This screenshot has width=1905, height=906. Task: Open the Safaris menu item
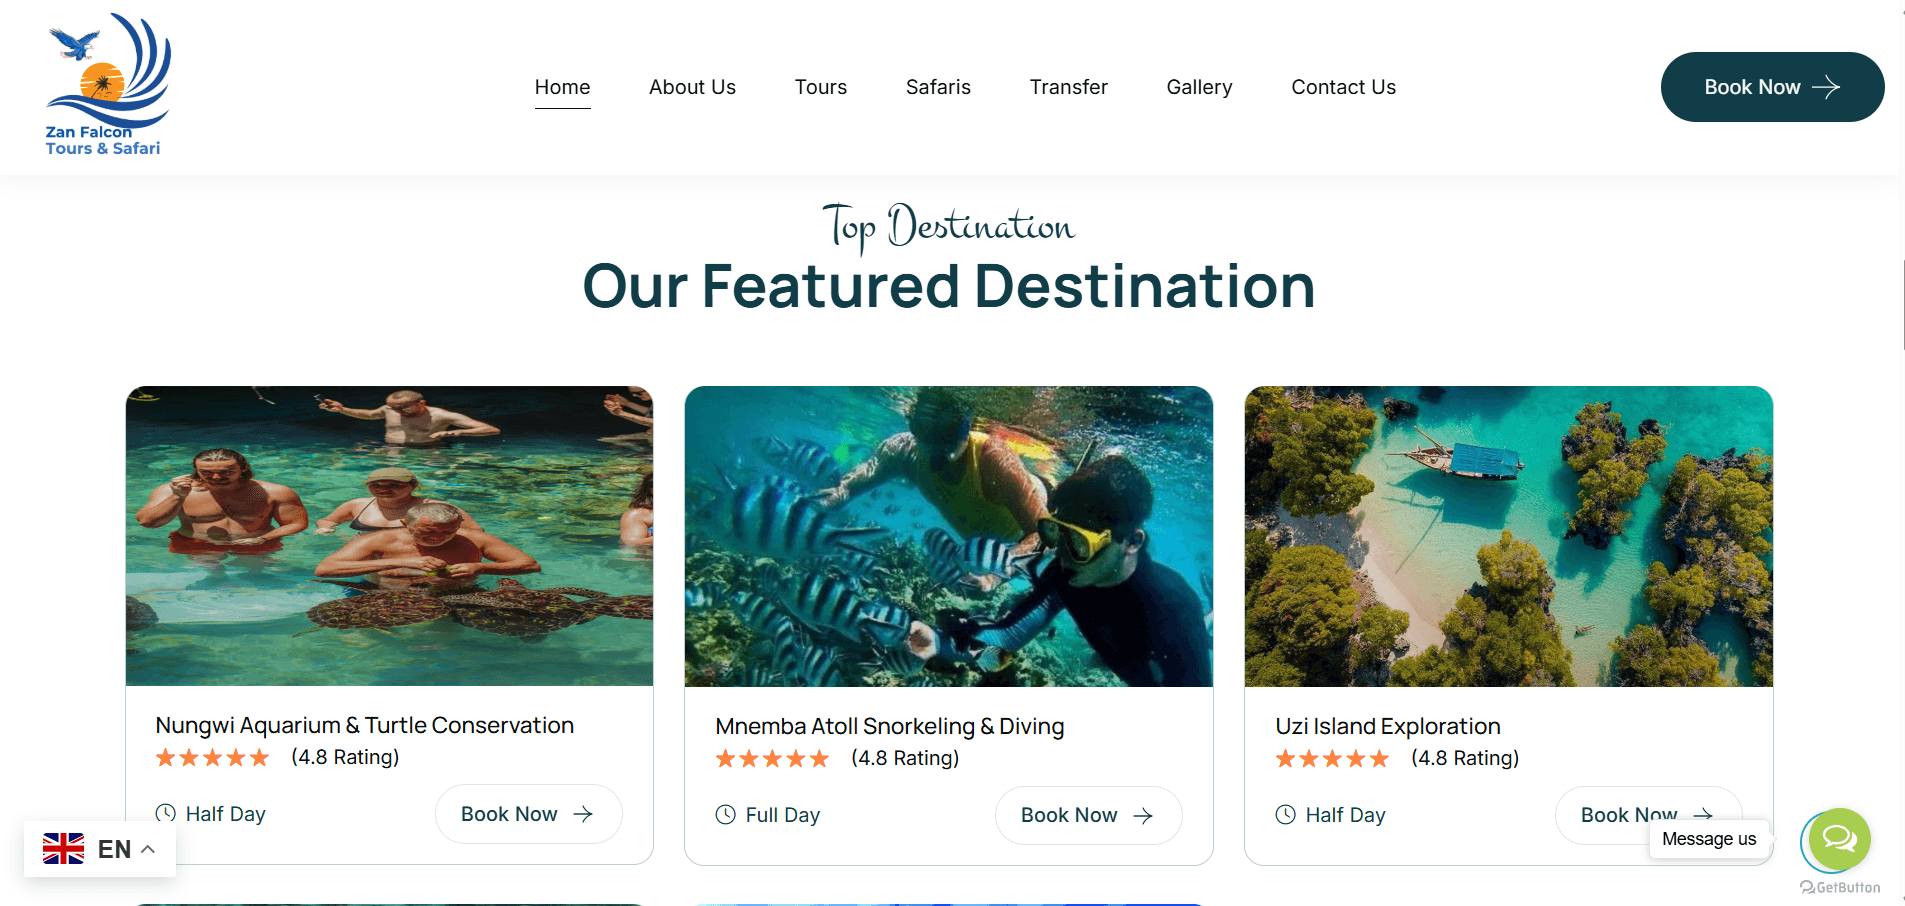pos(937,87)
